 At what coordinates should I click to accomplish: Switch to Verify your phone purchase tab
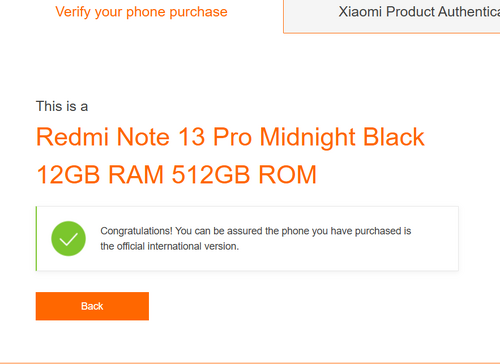coord(141,12)
